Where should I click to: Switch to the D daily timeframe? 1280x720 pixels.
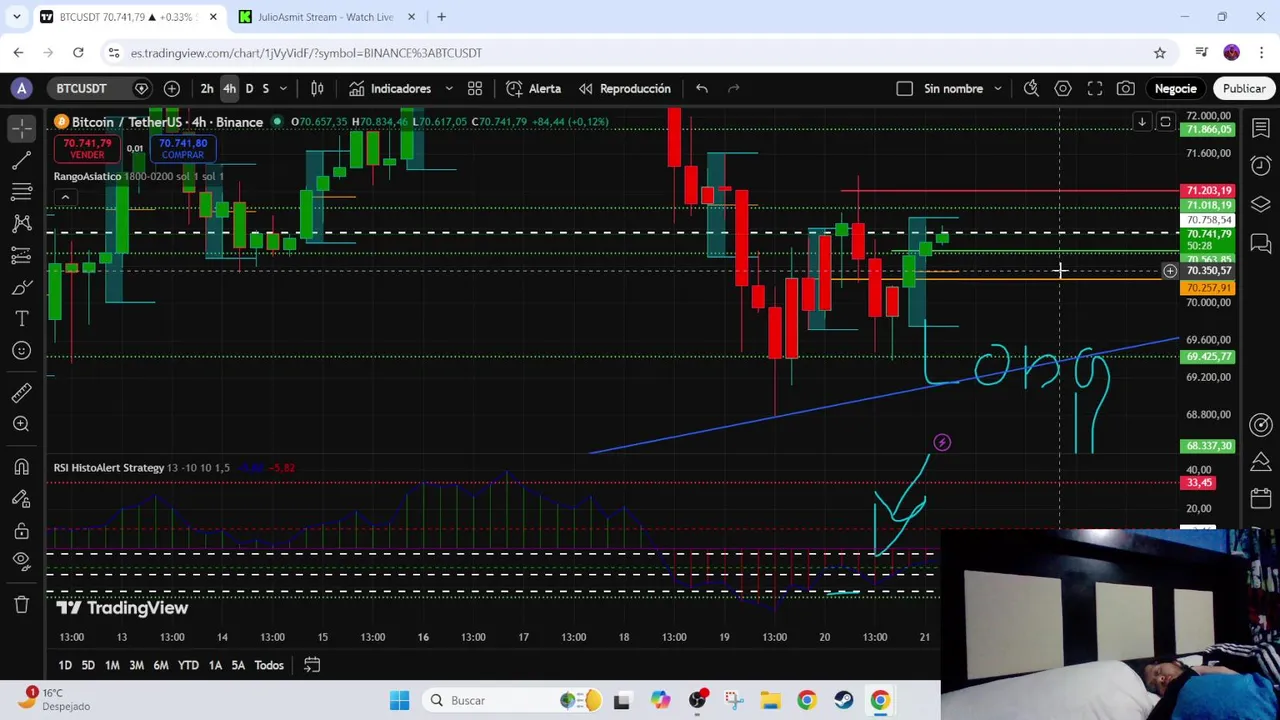coord(249,88)
